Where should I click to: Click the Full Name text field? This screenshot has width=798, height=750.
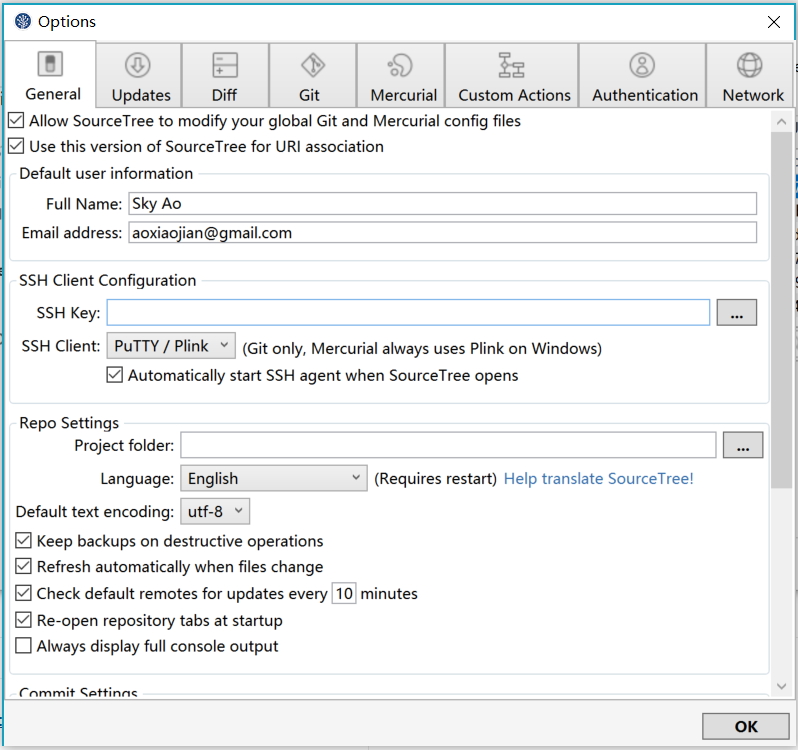point(441,203)
